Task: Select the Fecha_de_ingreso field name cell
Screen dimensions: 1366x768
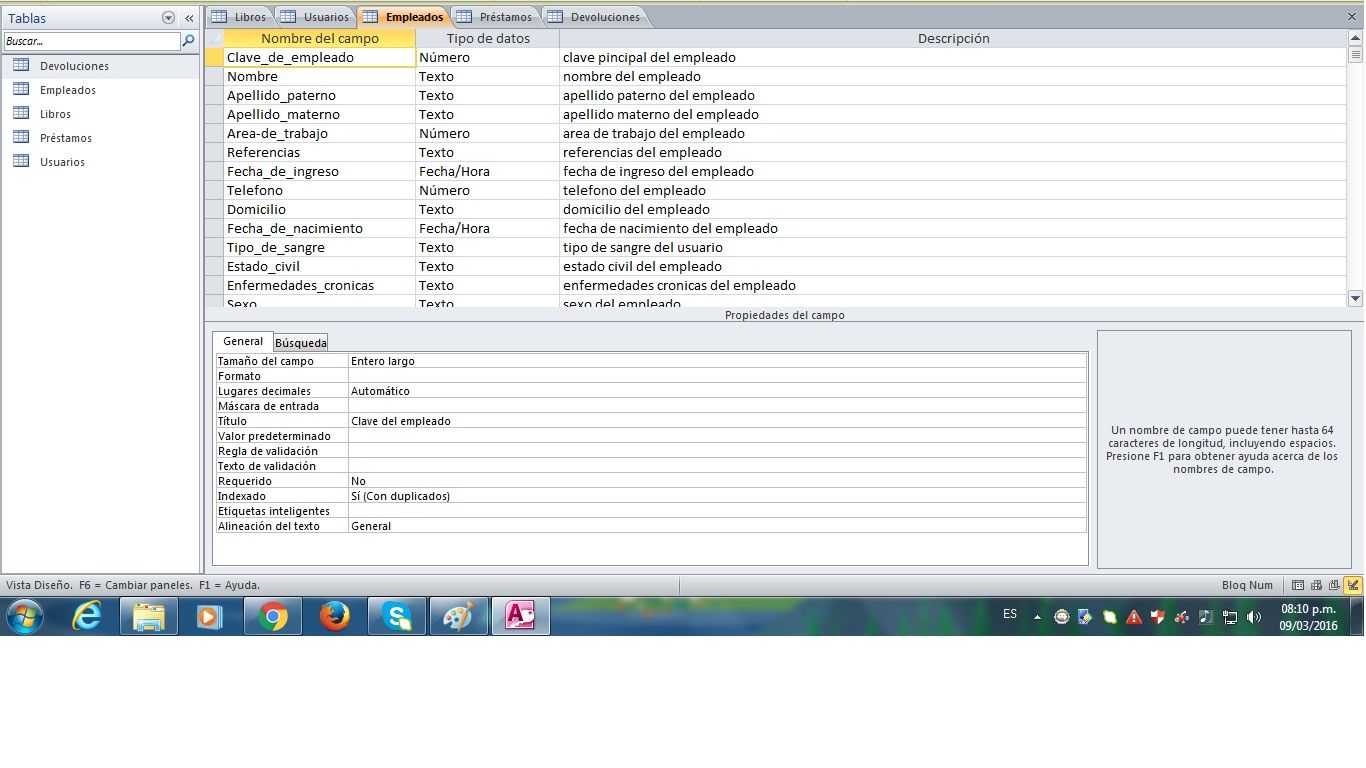Action: (x=318, y=171)
